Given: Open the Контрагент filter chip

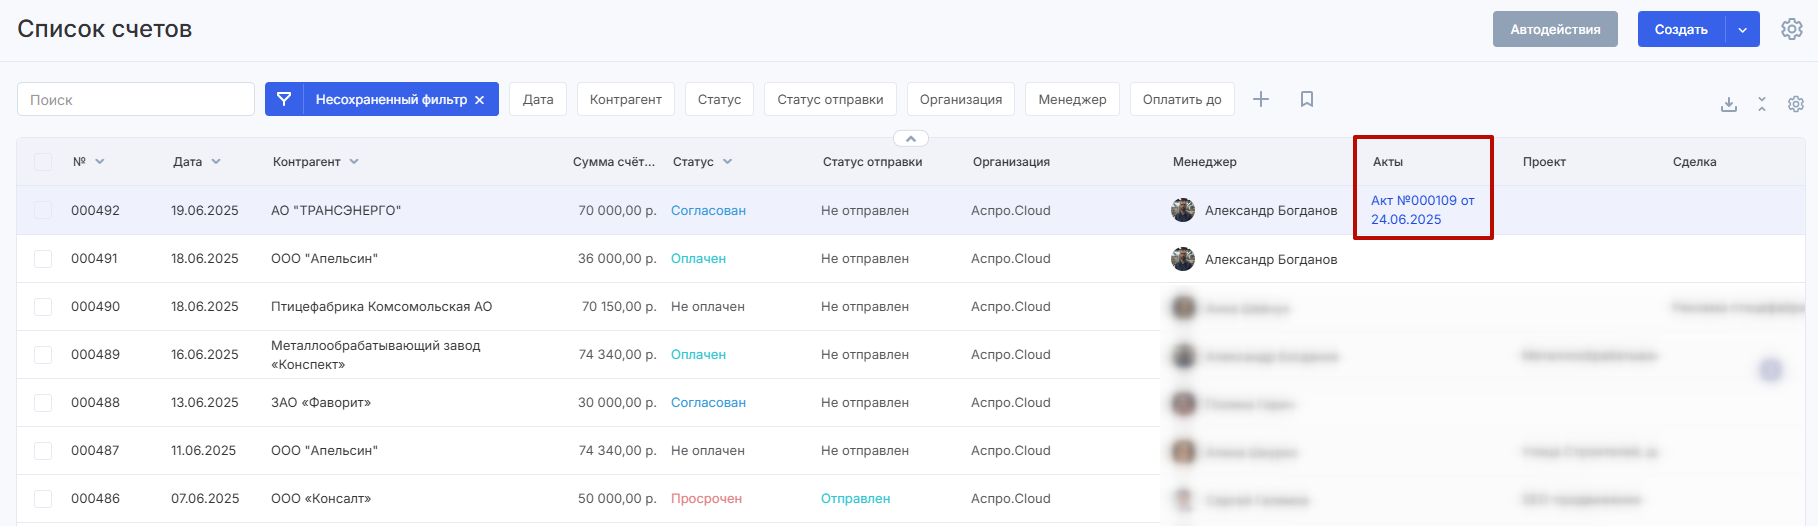Looking at the screenshot, I should tap(625, 99).
